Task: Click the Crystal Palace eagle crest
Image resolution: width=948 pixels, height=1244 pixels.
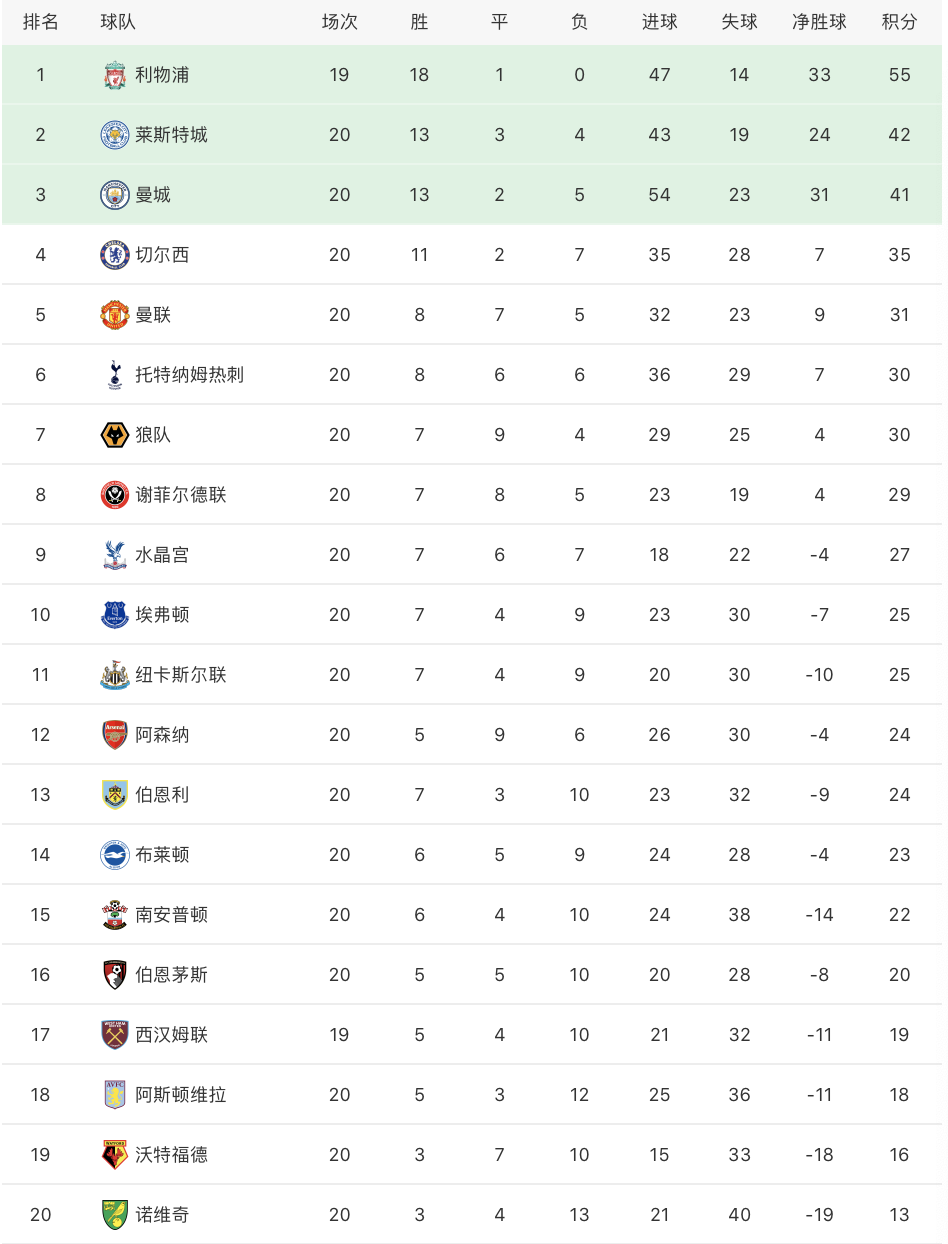Action: (115, 555)
